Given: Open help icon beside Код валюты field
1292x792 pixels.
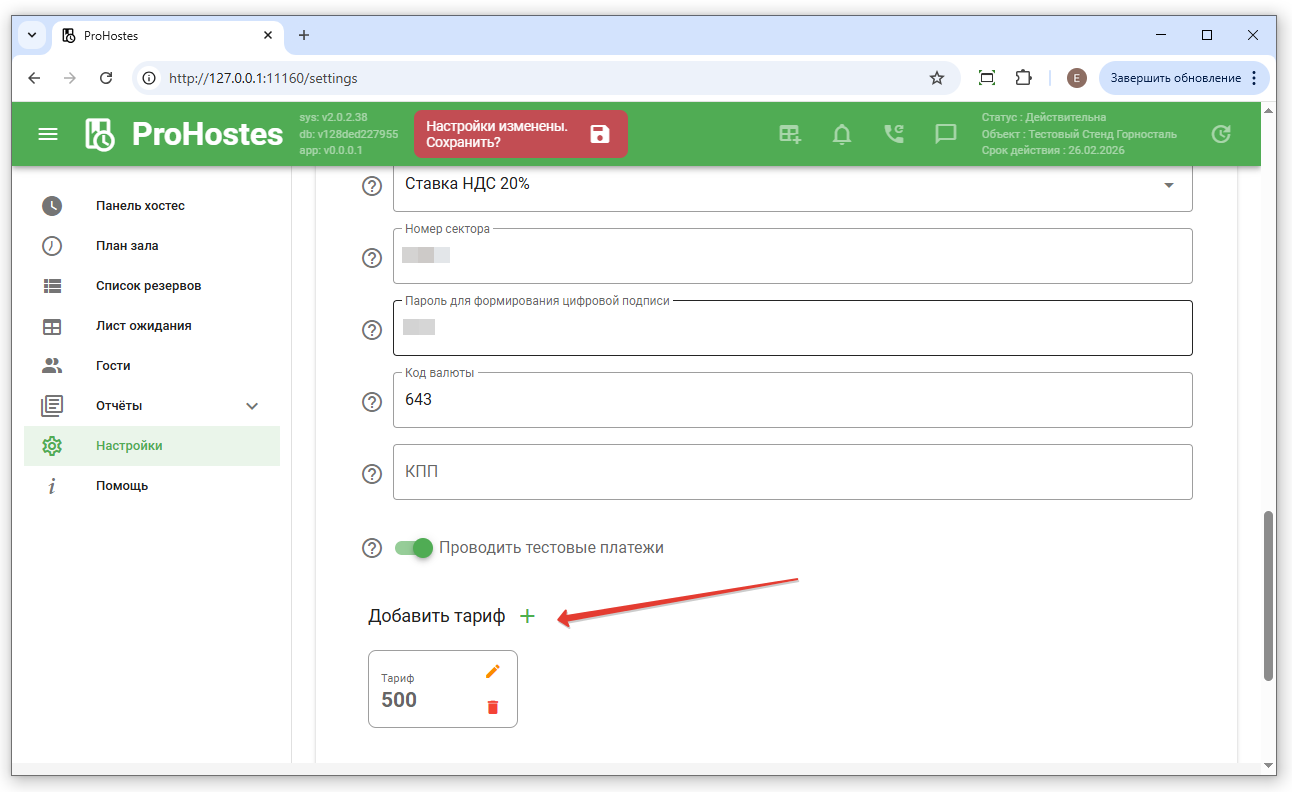Looking at the screenshot, I should point(372,402).
